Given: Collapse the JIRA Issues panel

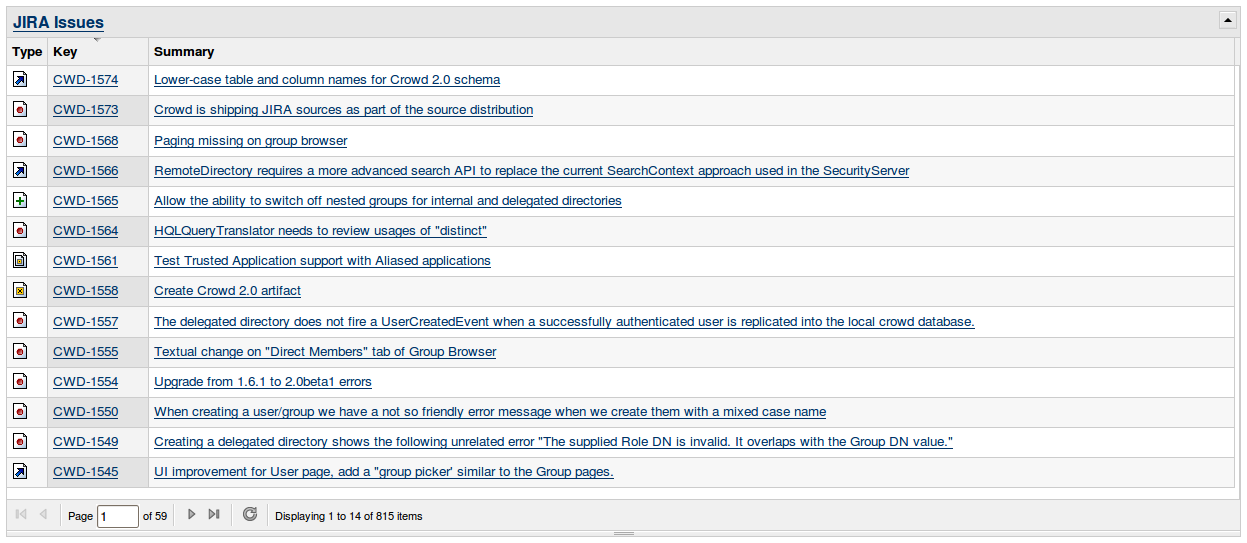Looking at the screenshot, I should coord(1226,20).
